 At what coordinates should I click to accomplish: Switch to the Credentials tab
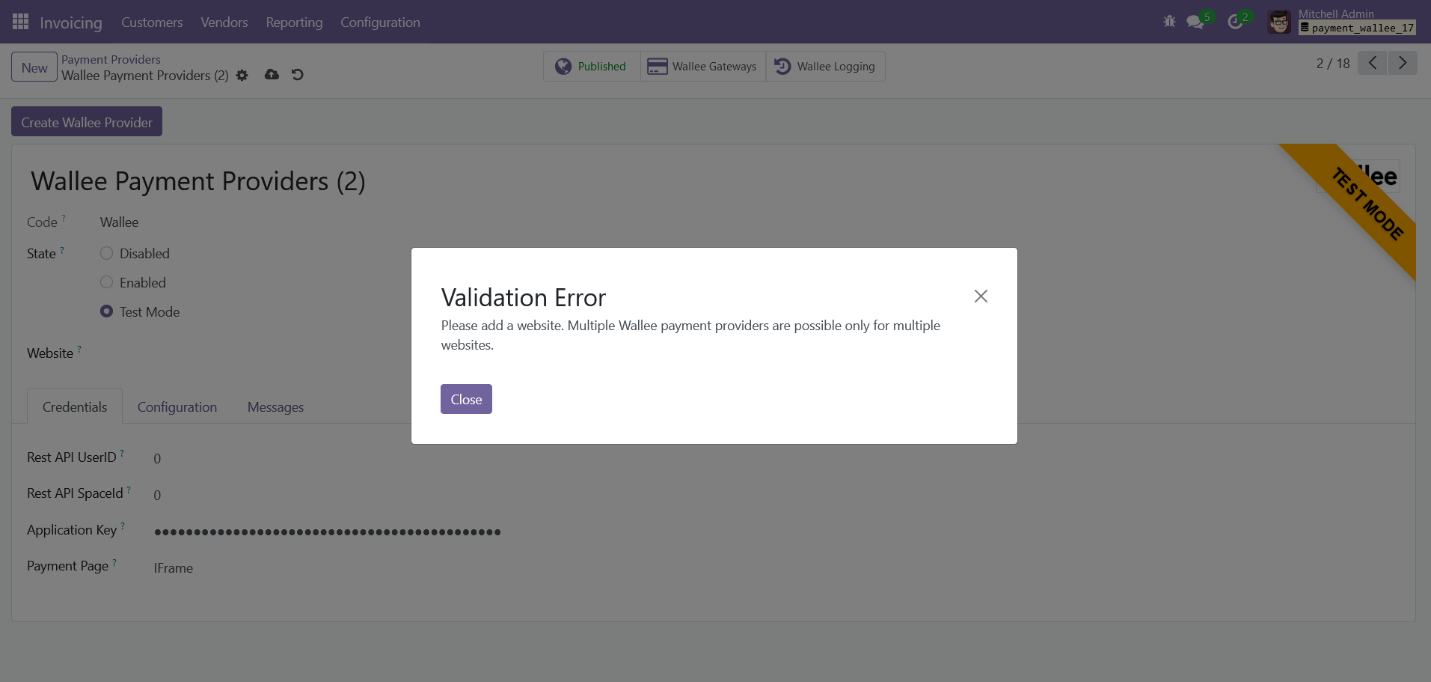point(75,407)
